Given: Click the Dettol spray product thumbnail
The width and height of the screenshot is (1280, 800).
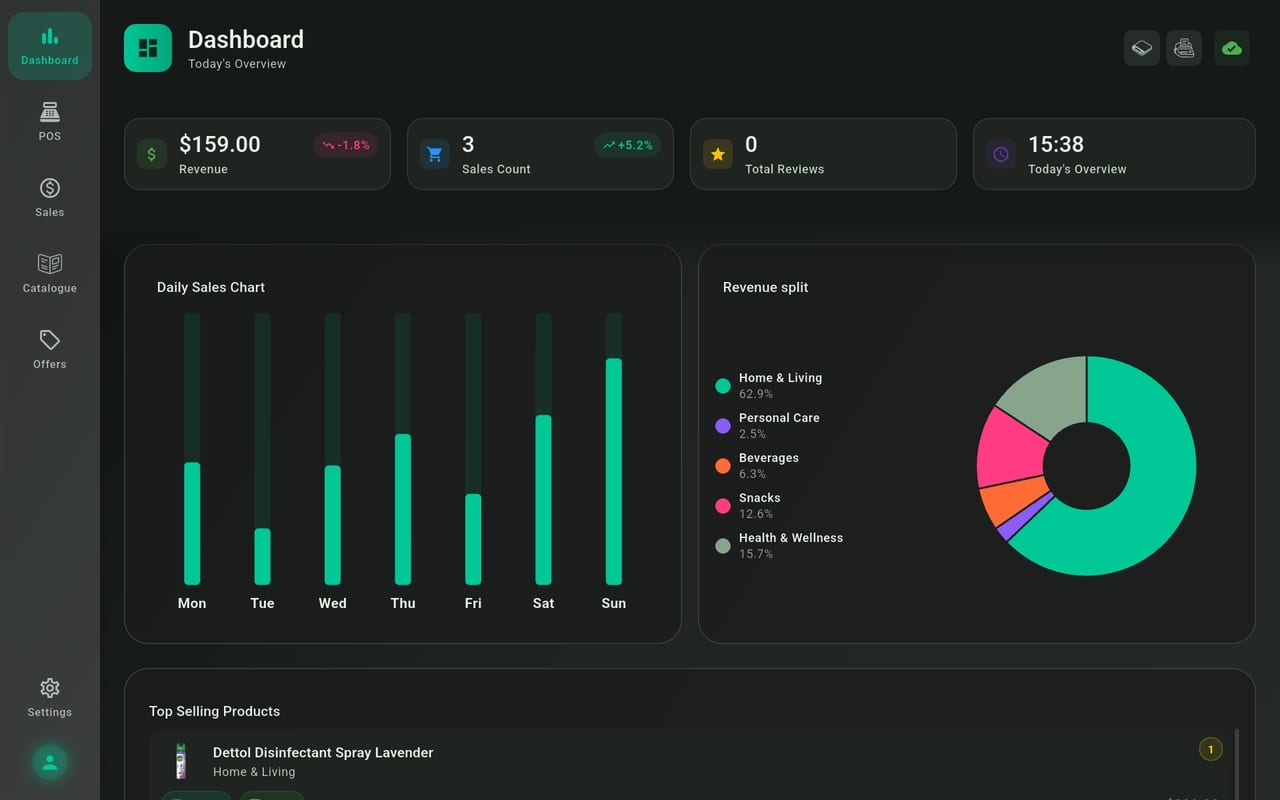Looking at the screenshot, I should pos(181,761).
